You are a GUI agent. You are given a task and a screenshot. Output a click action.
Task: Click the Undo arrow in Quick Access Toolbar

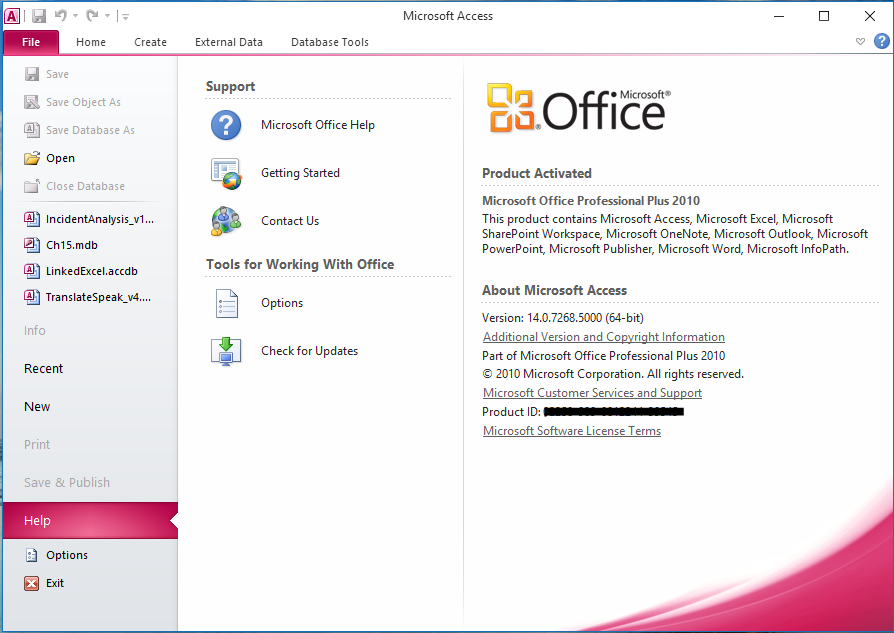click(60, 15)
